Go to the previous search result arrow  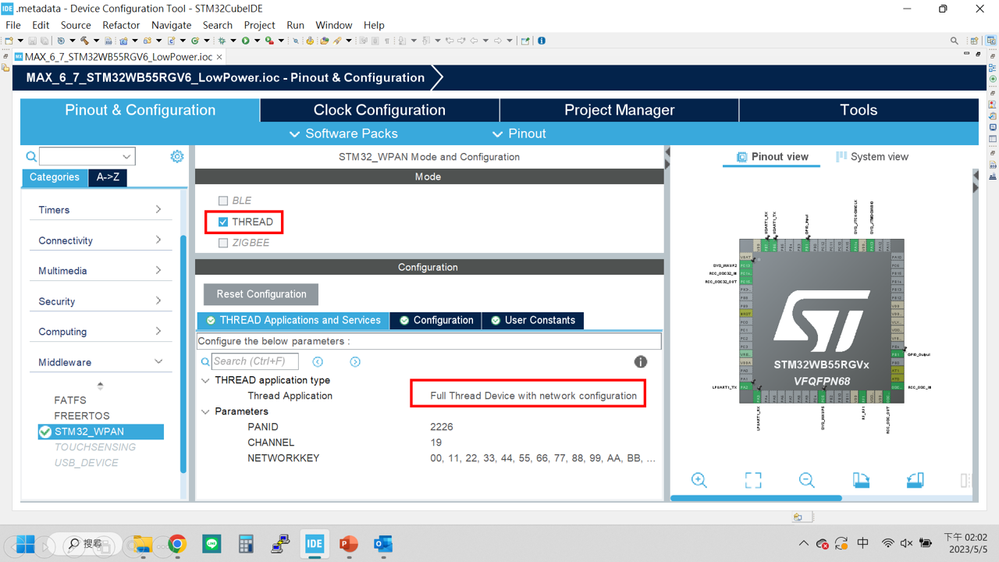pos(317,362)
